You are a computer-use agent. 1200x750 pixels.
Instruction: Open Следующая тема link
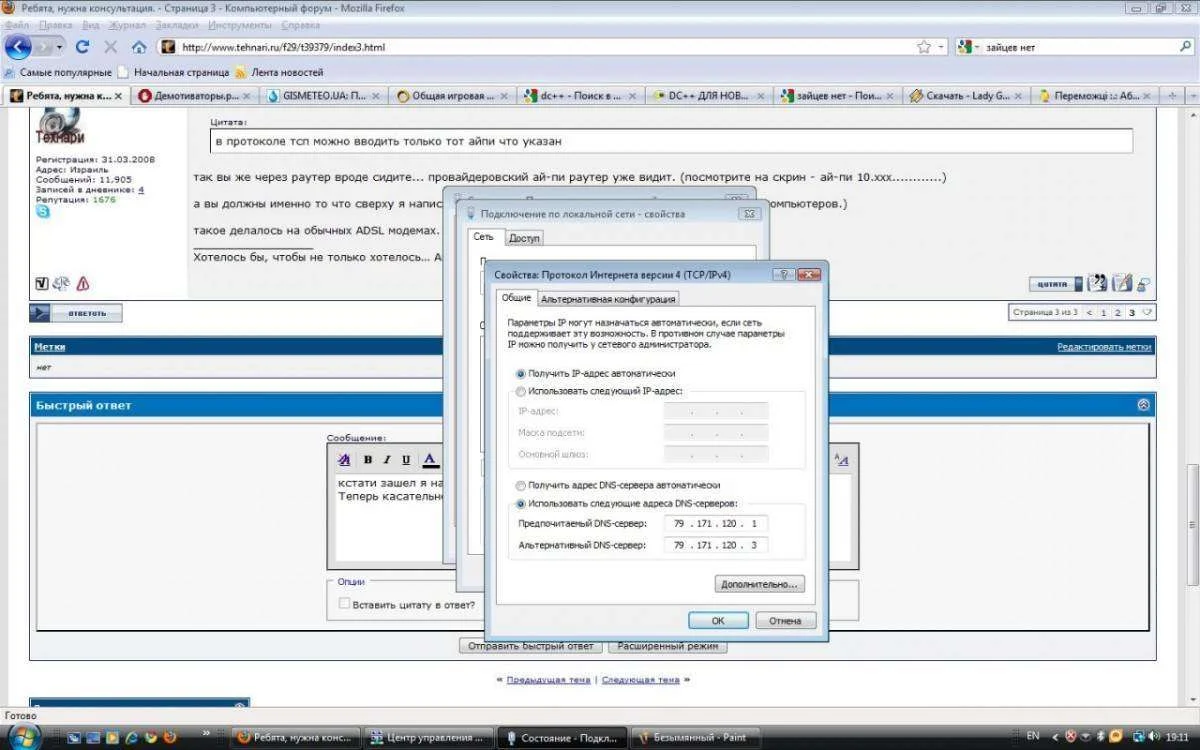pyautogui.click(x=640, y=679)
